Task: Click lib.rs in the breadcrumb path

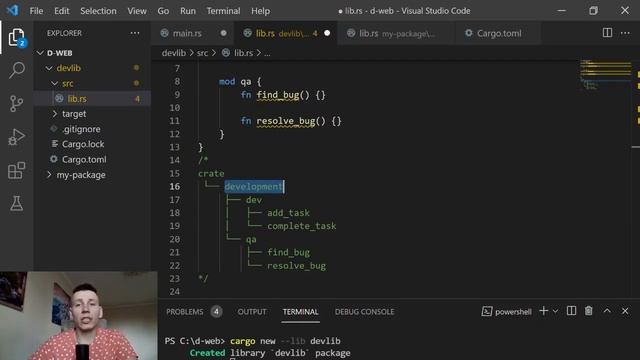Action: 243,53
